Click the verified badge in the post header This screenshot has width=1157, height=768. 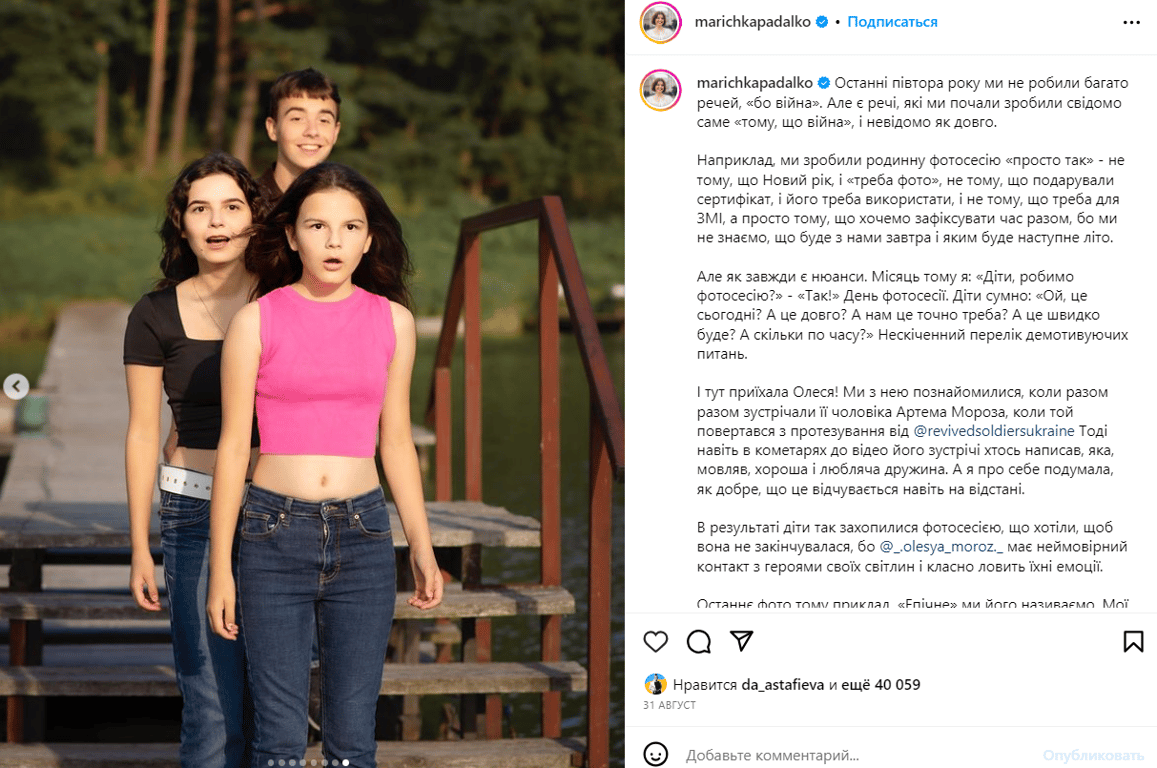point(821,22)
